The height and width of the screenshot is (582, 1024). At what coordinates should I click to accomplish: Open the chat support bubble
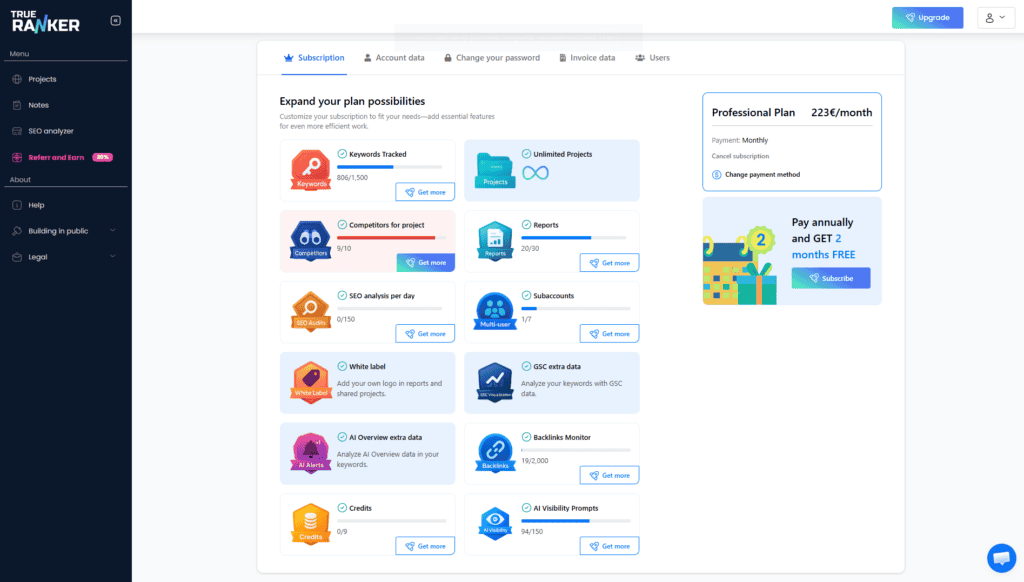(x=1003, y=558)
